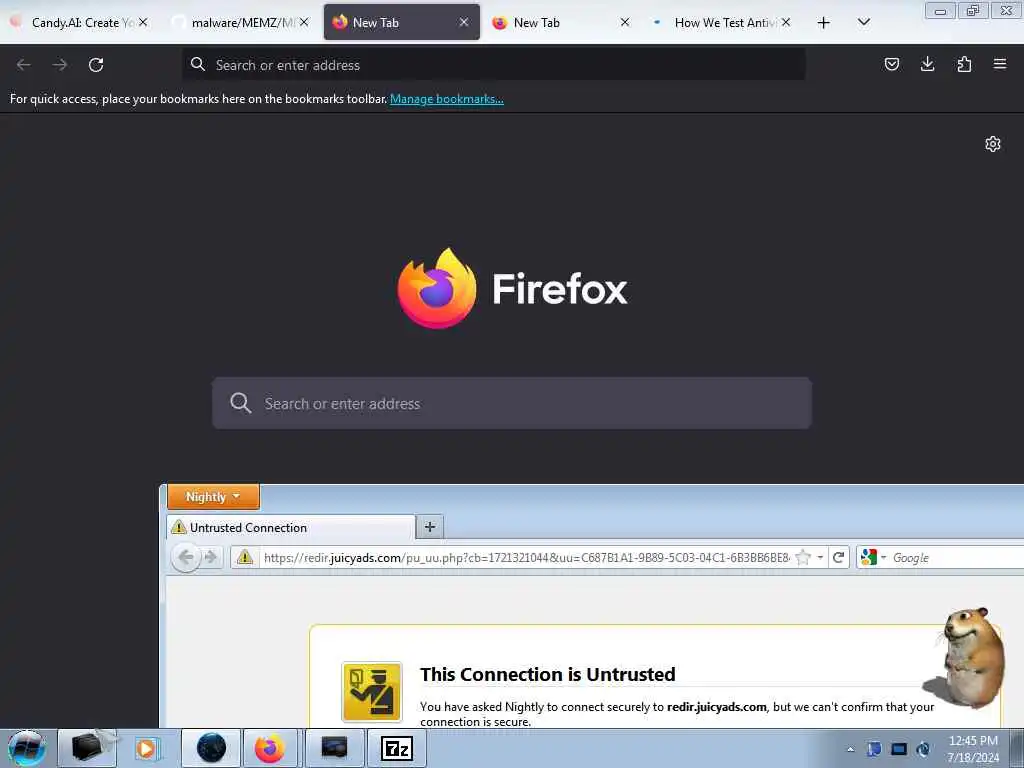The image size is (1024, 768).
Task: Close the second New Tab
Action: (x=625, y=22)
